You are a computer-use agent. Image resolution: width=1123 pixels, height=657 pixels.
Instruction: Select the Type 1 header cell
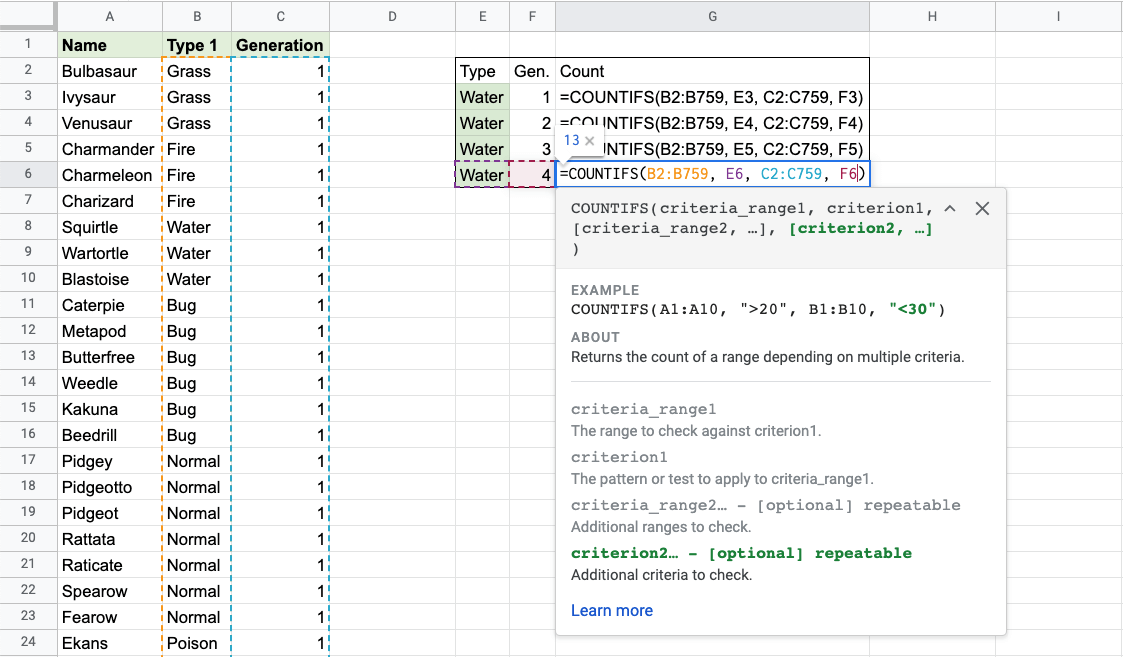click(x=195, y=45)
